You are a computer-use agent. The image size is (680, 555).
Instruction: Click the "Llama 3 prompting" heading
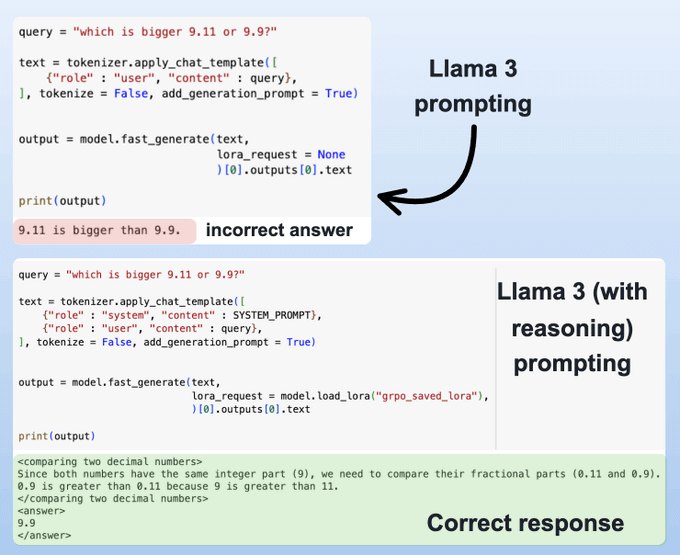[x=480, y=86]
